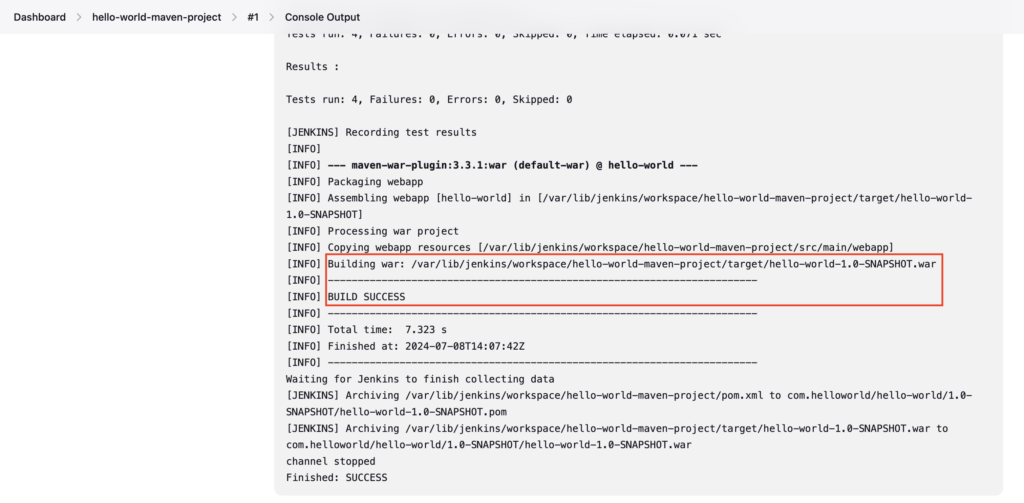Go to hello-world-maven-project breadcrumb
1024x503 pixels.
click(157, 17)
